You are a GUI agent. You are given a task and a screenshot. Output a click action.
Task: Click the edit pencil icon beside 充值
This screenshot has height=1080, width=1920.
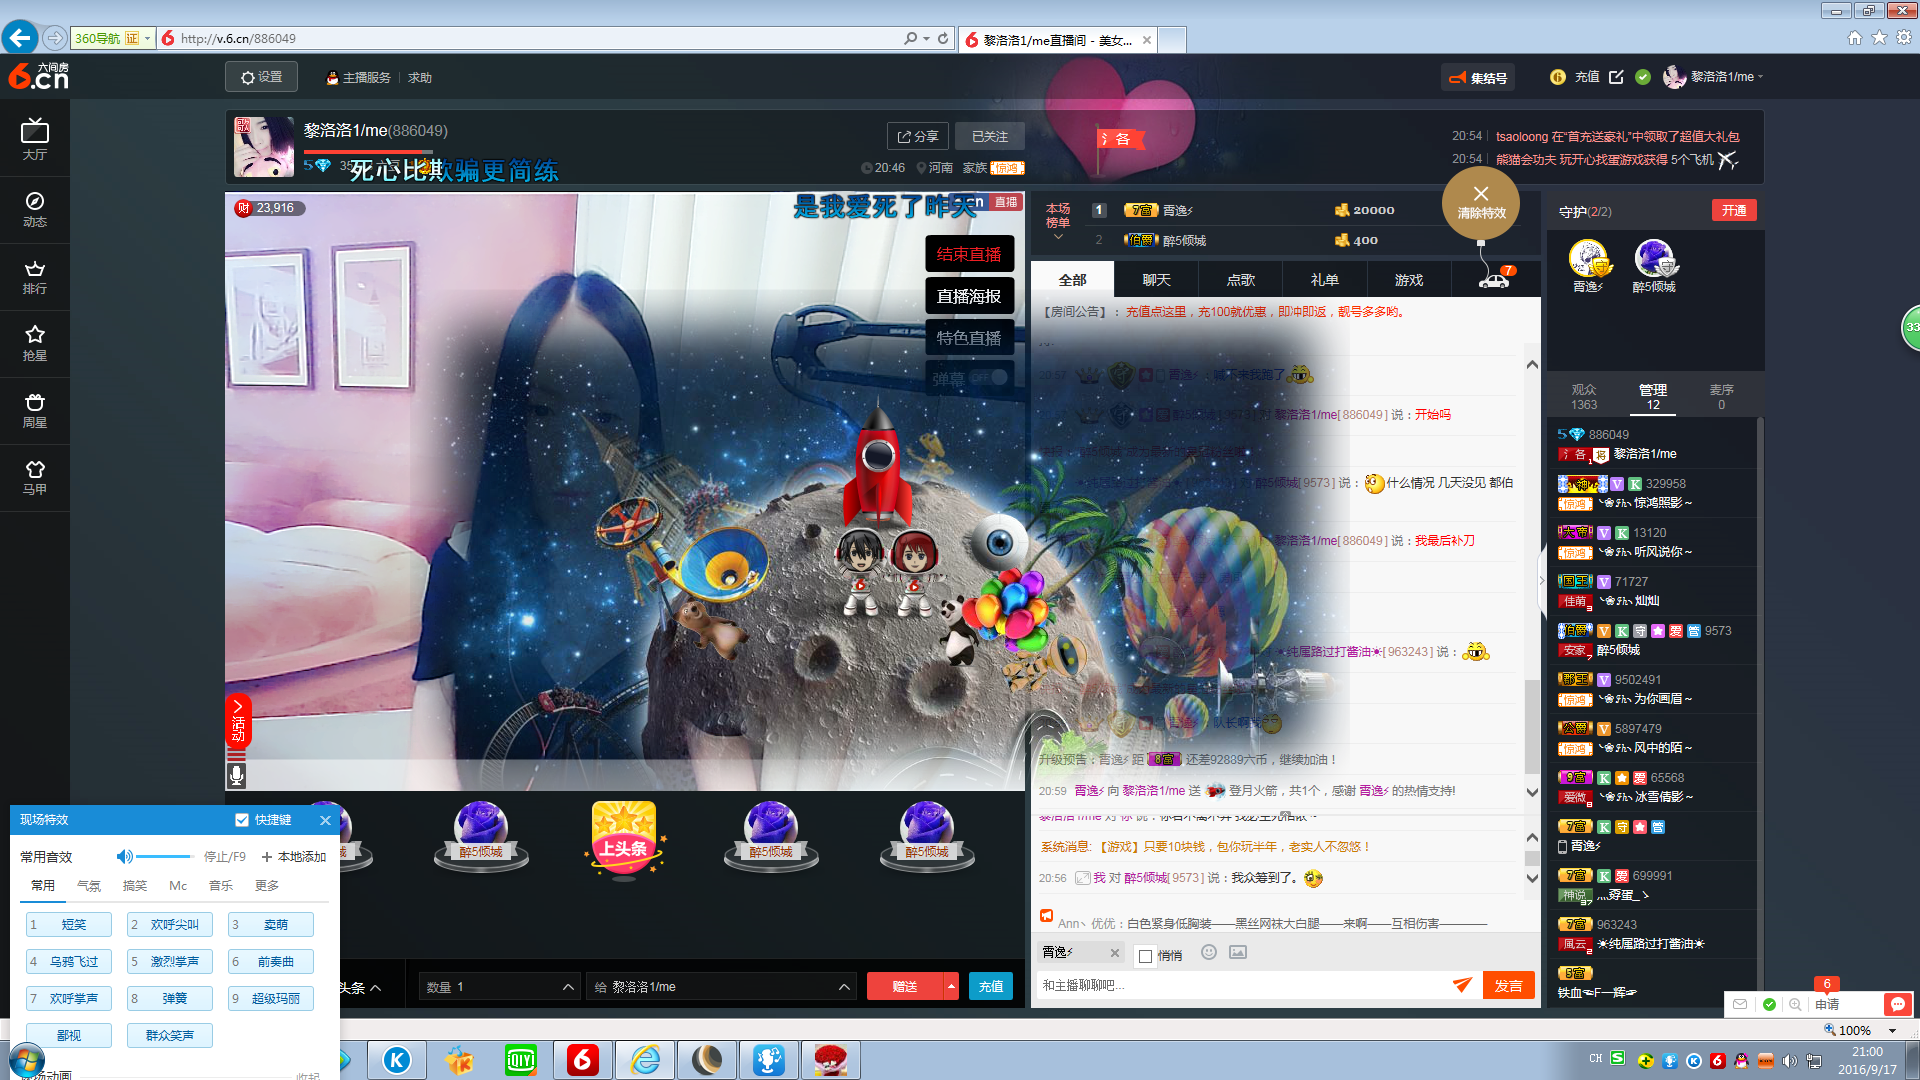1616,77
